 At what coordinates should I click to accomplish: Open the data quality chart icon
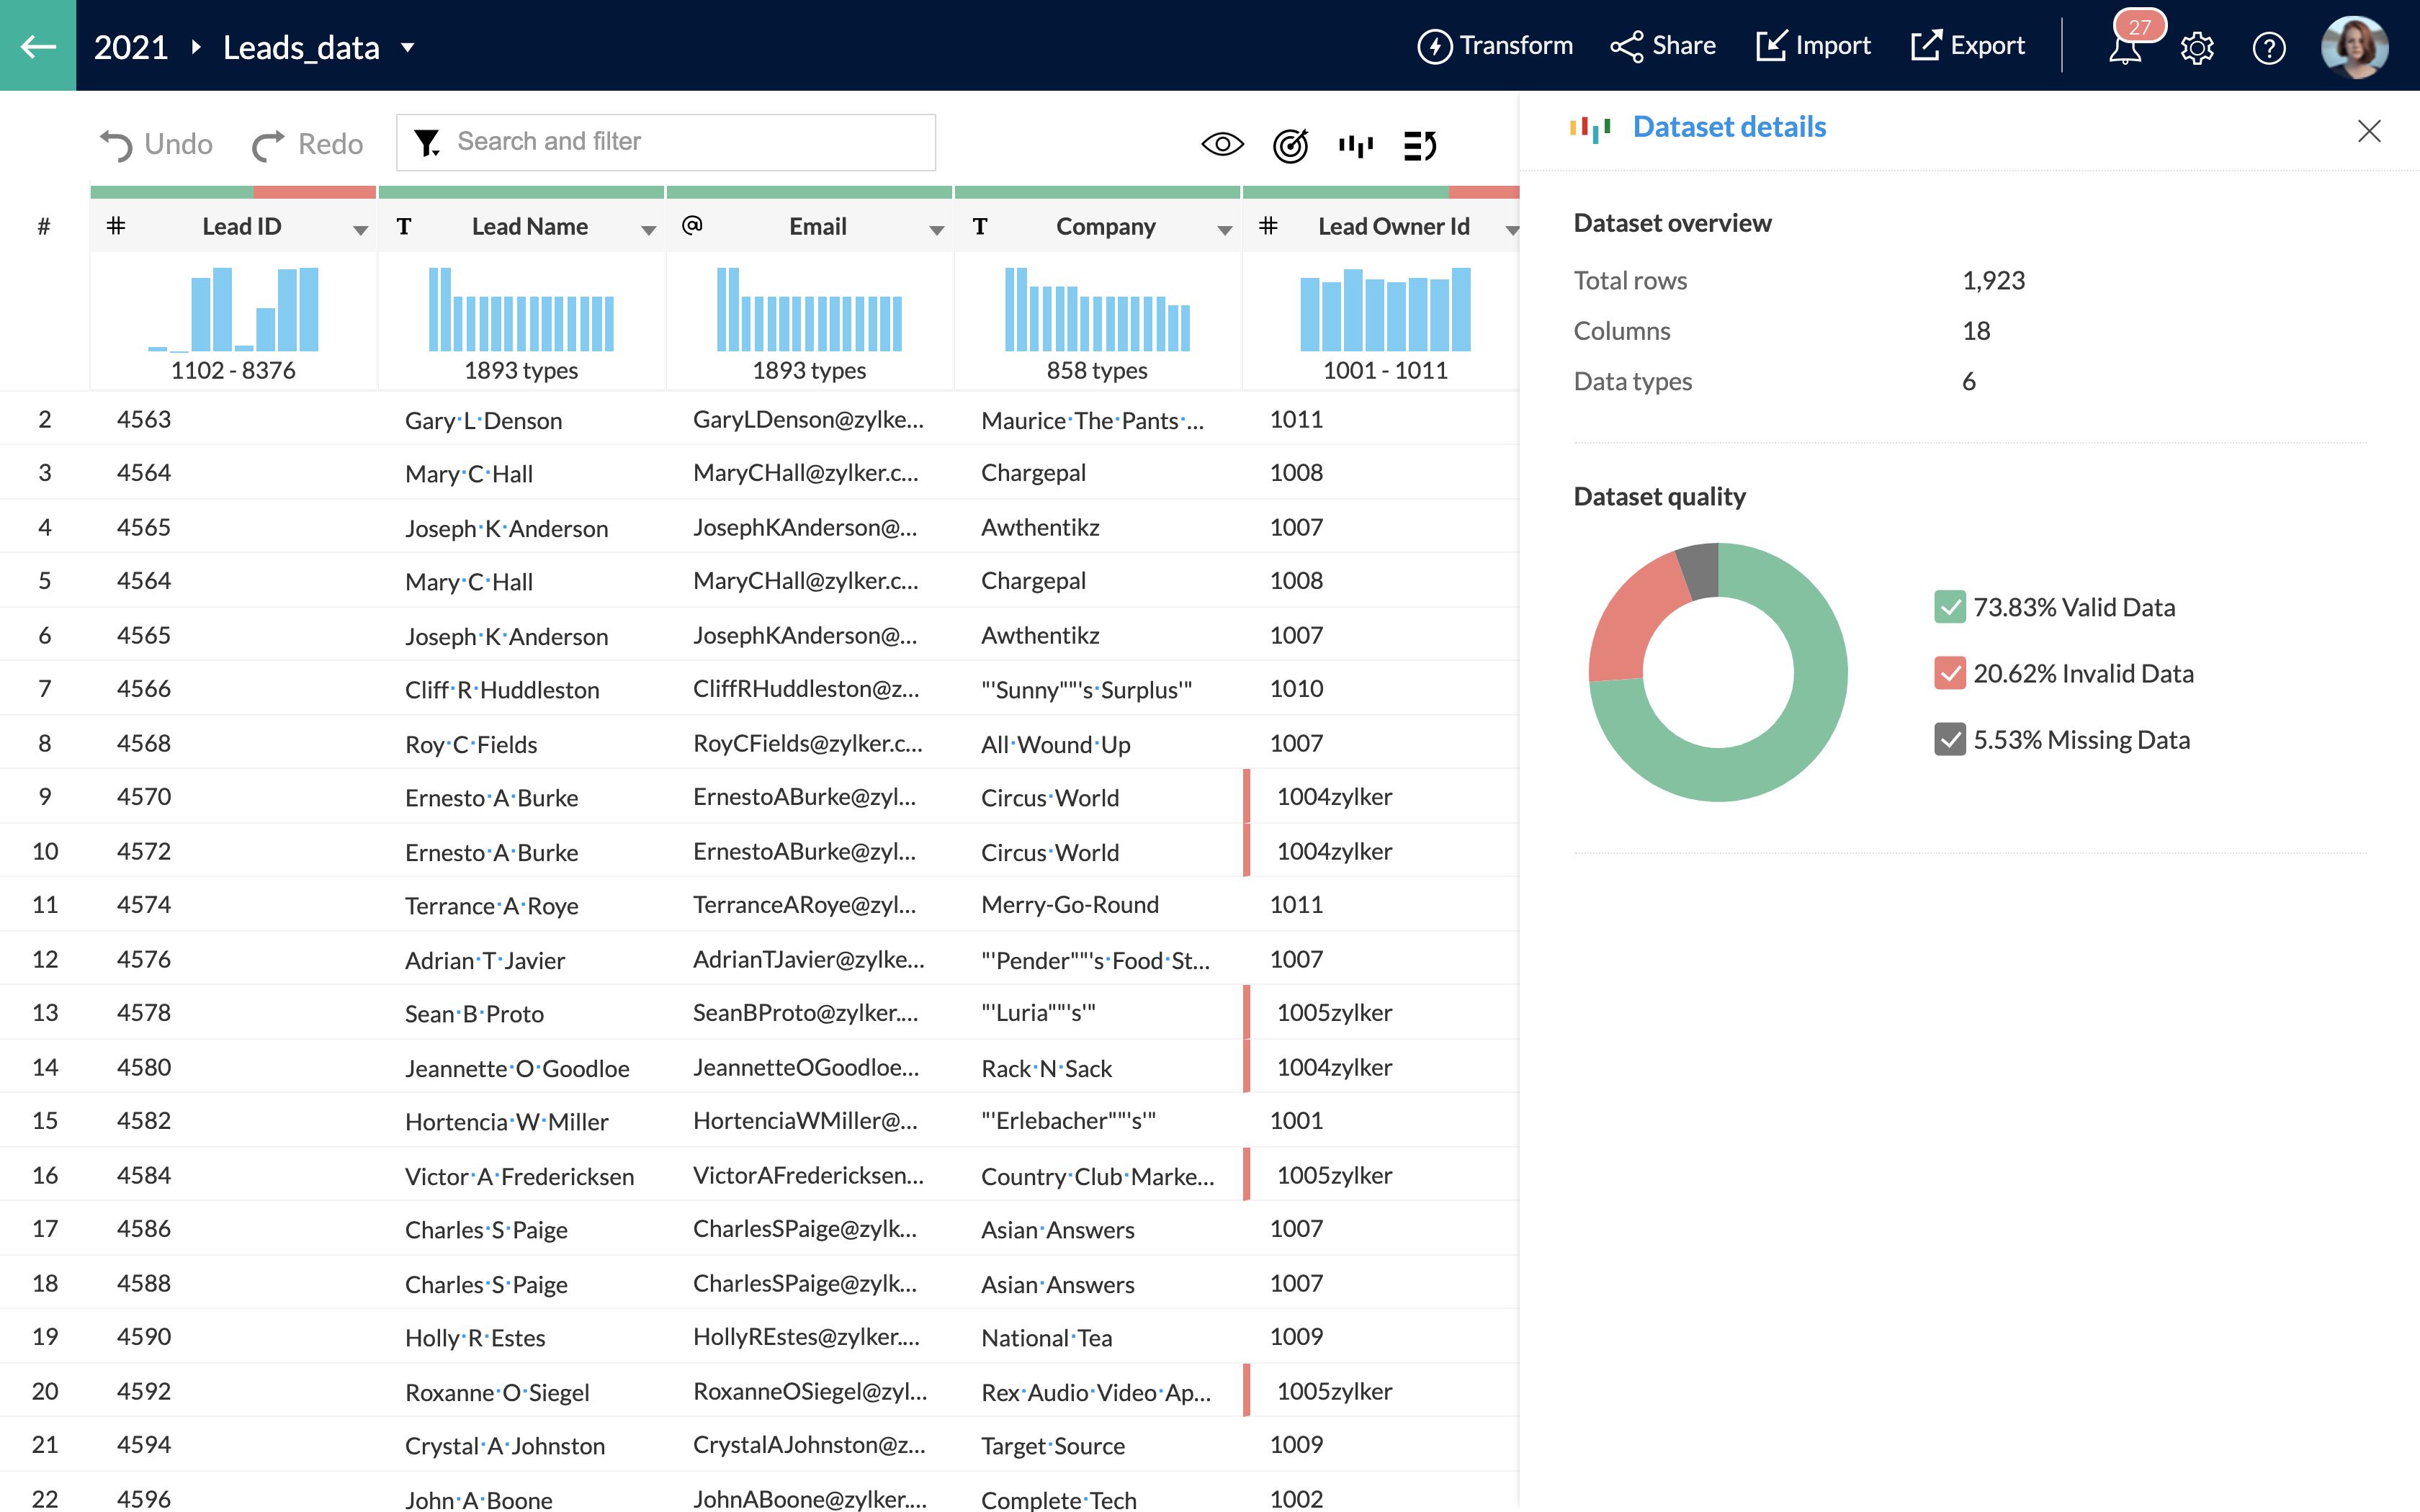[x=1355, y=146]
